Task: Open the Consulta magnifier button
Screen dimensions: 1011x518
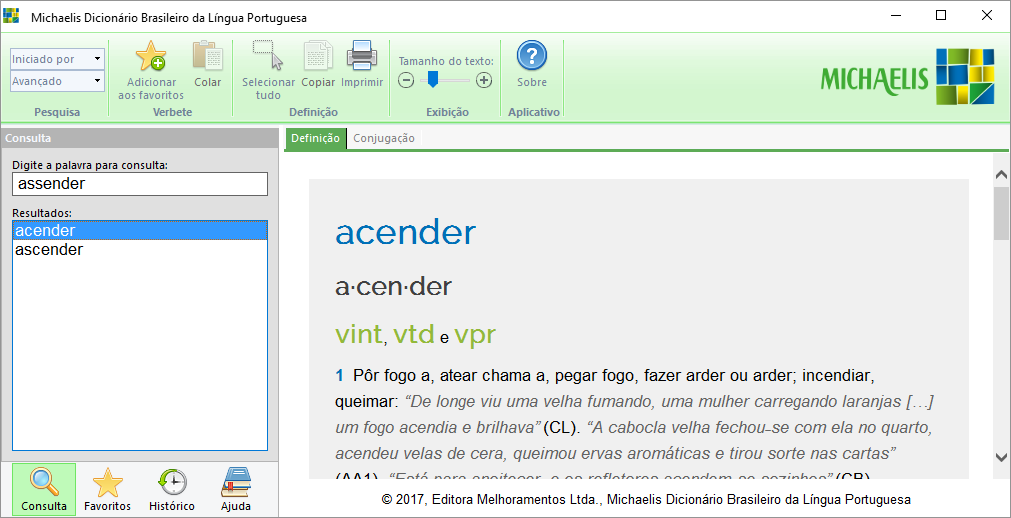Action: pos(44,488)
